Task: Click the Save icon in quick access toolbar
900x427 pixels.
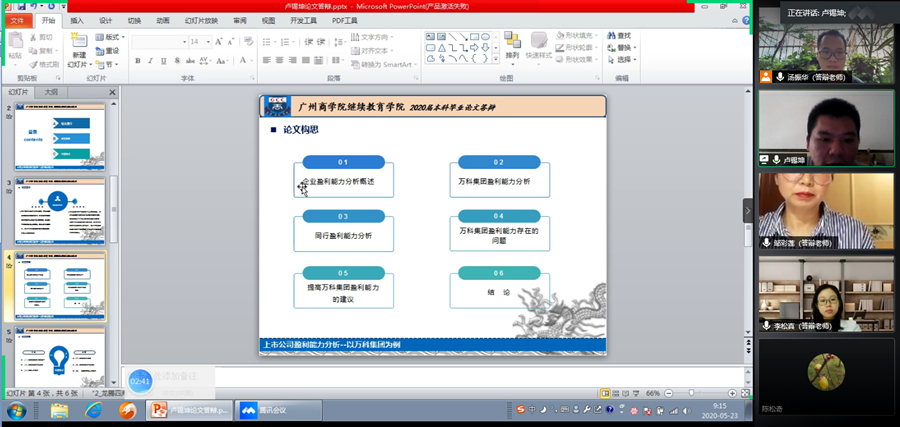Action: pos(21,6)
